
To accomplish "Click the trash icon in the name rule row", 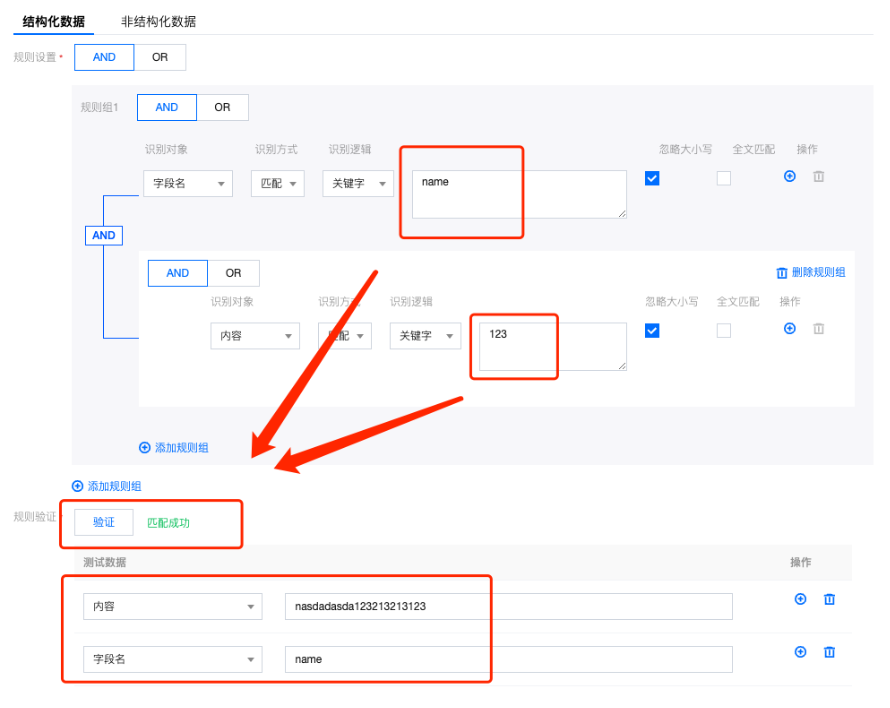I will pos(819,176).
